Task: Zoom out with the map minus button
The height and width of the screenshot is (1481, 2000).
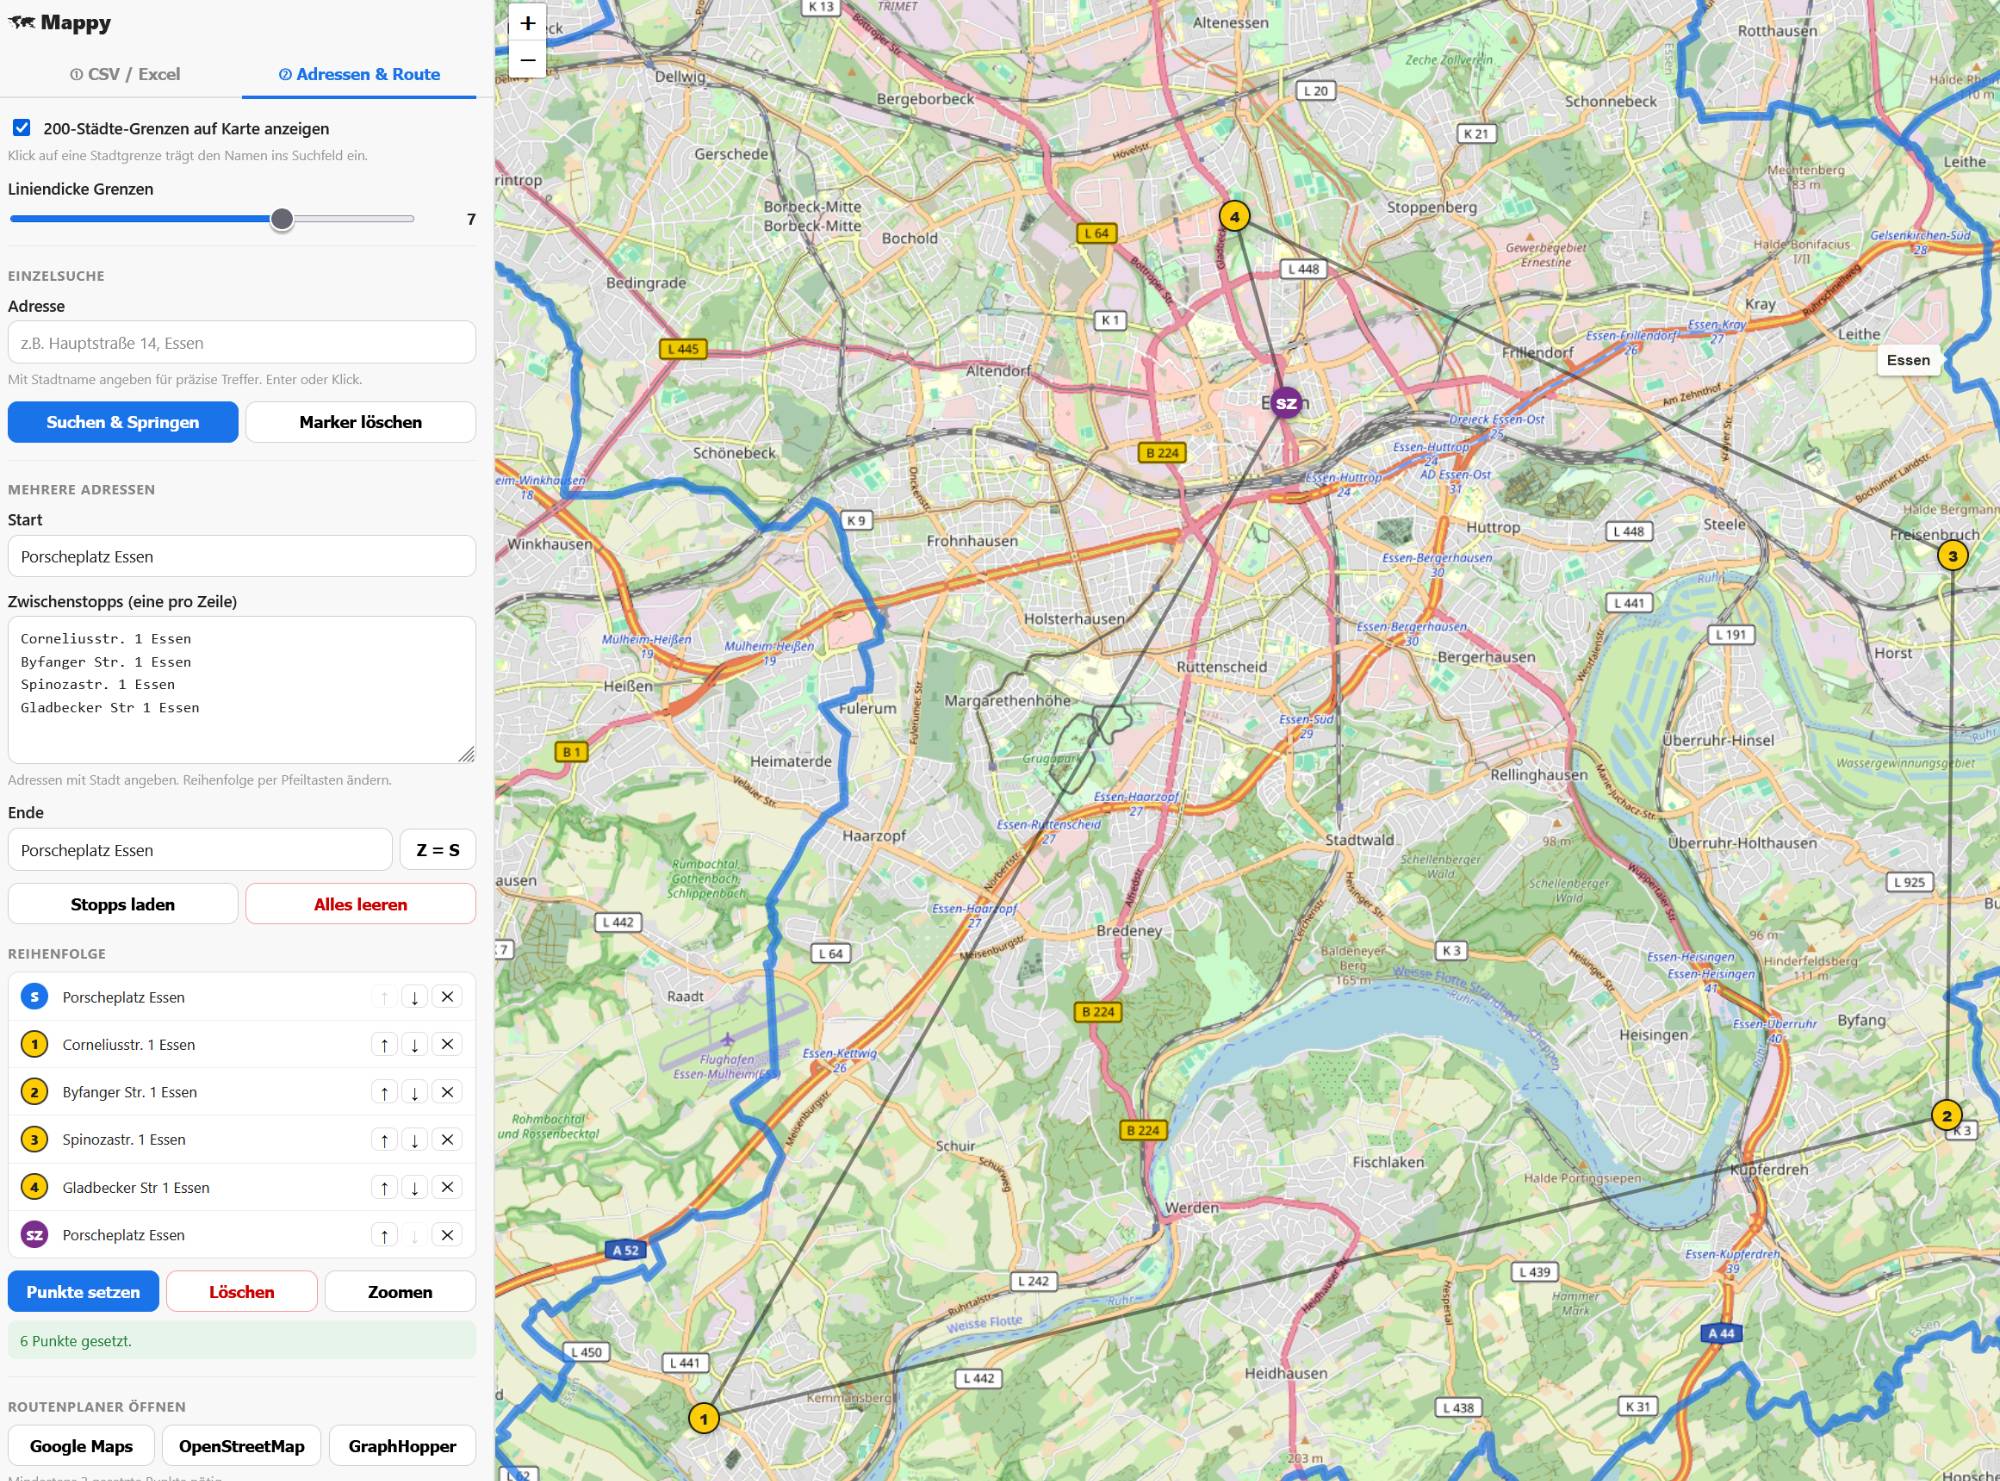Action: click(x=527, y=60)
